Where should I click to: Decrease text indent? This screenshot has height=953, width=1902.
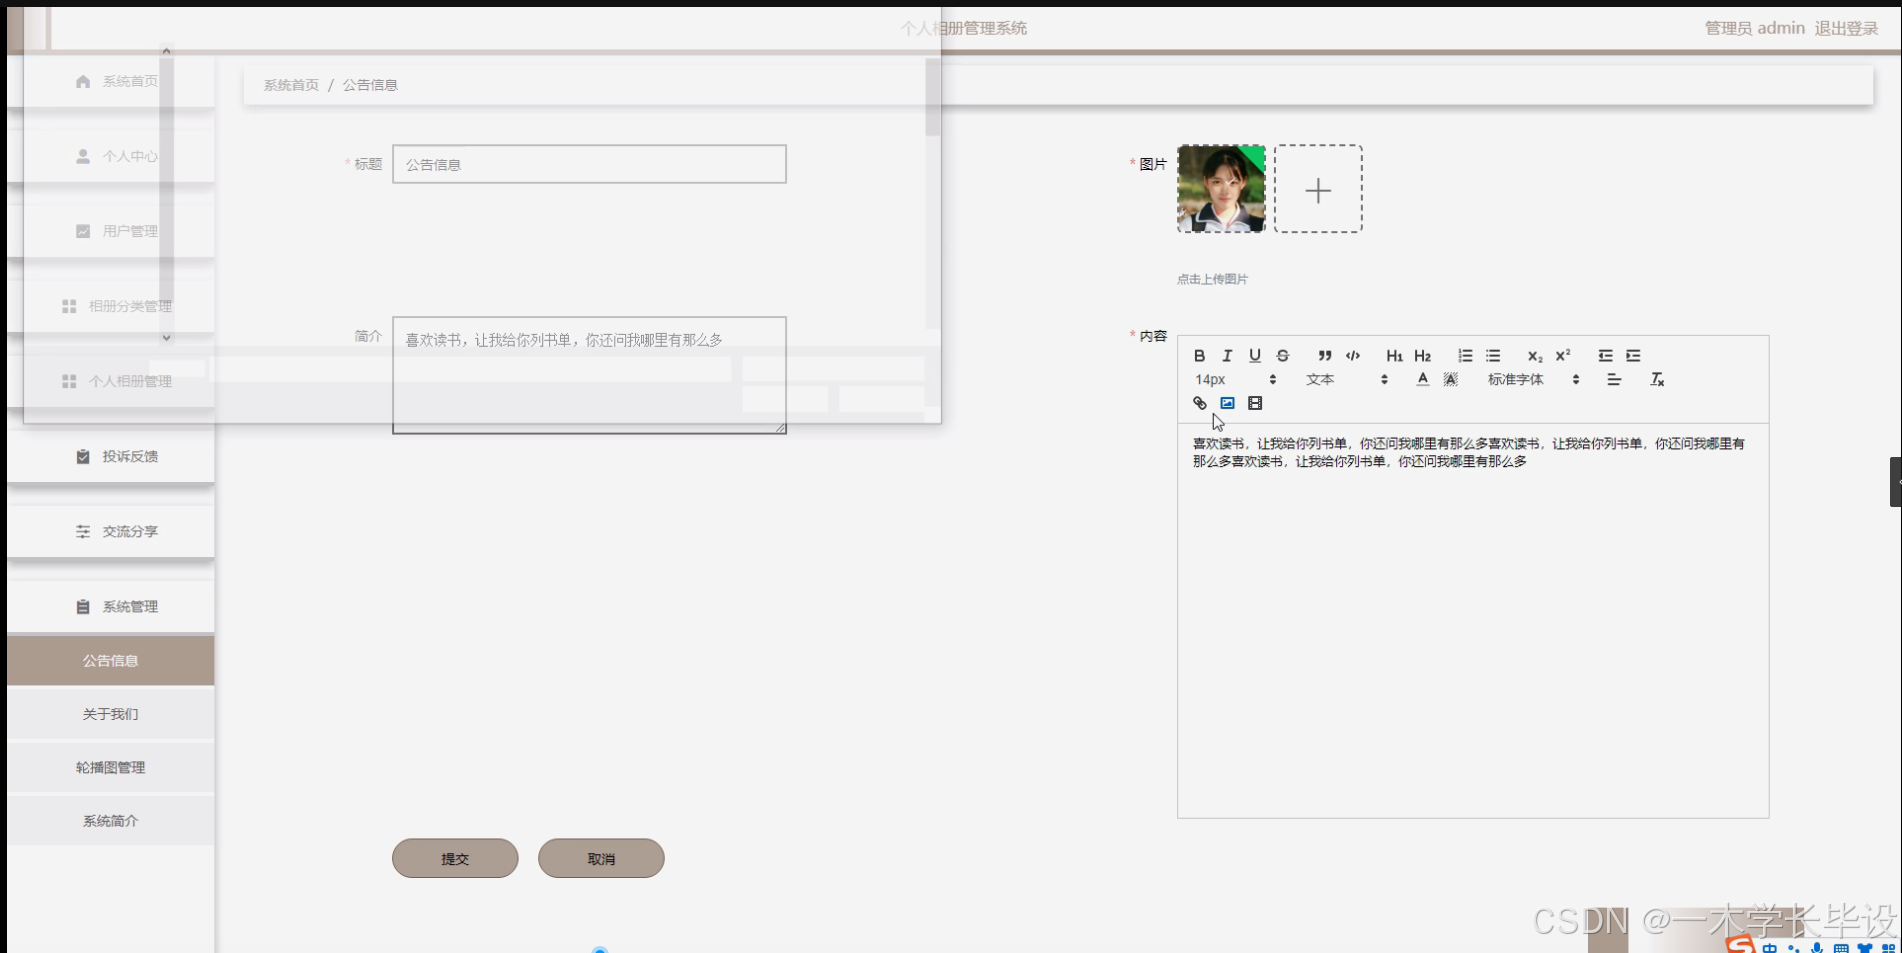[x=1605, y=356]
